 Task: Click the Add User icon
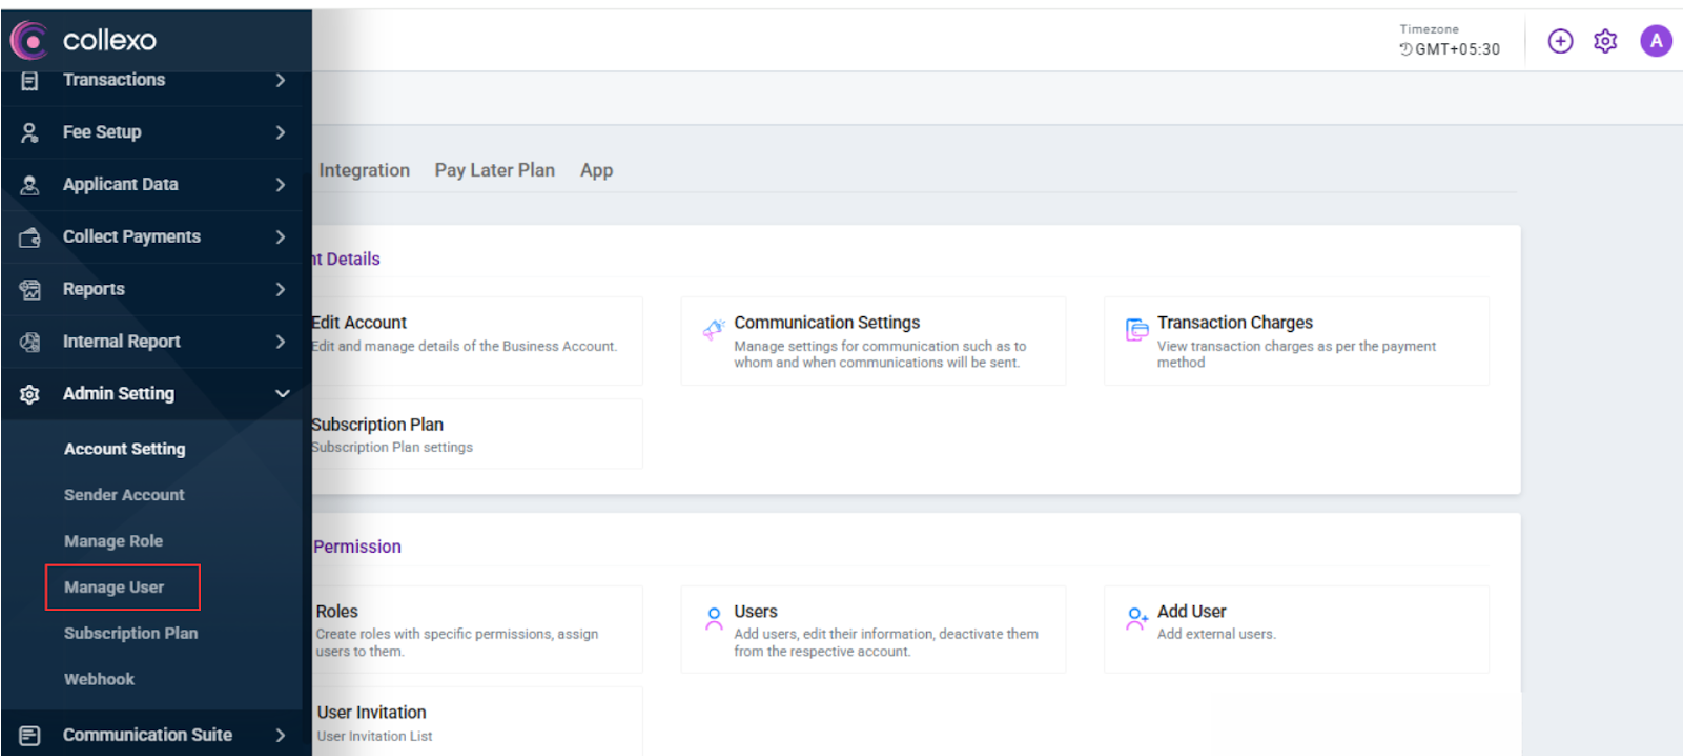point(1137,618)
